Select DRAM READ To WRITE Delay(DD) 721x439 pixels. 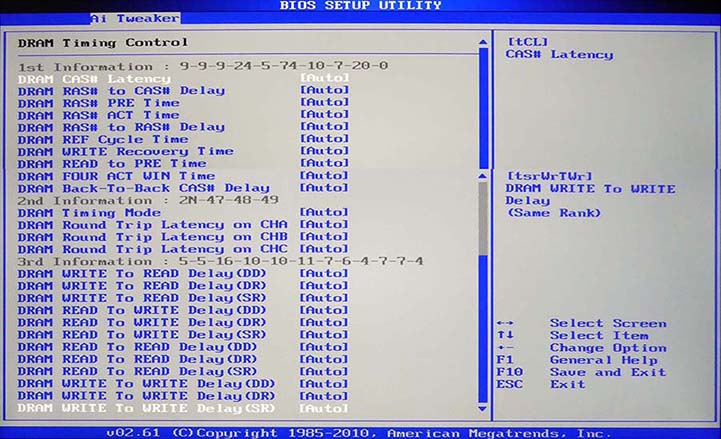click(183, 311)
